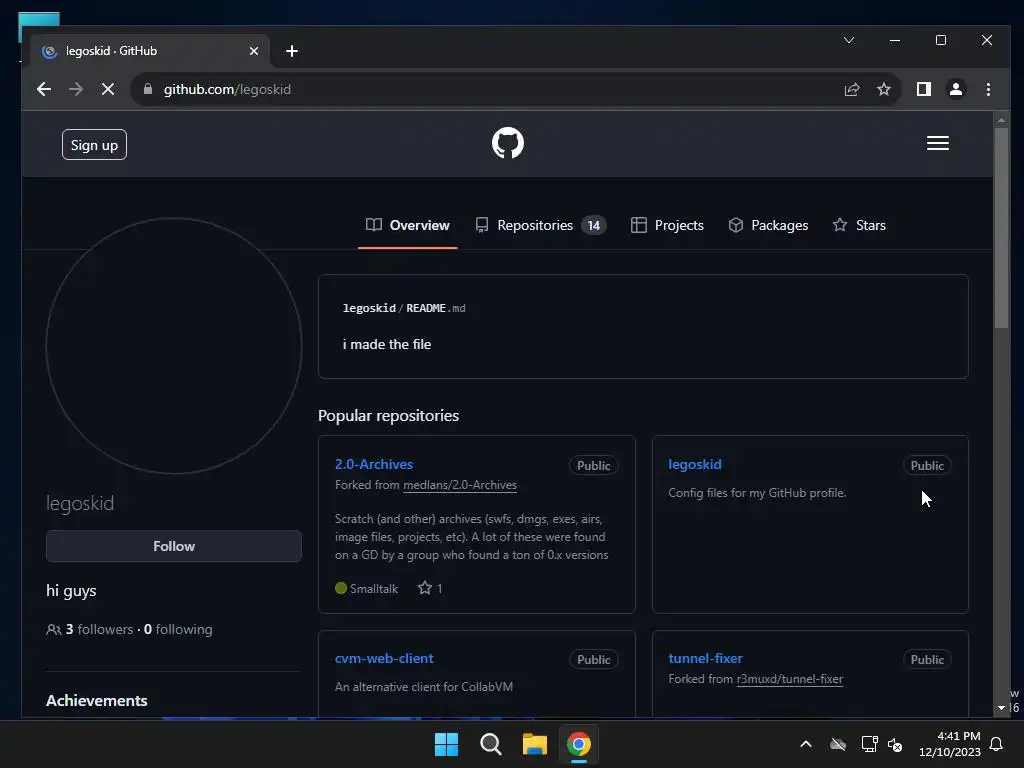Image resolution: width=1024 pixels, height=768 pixels.
Task: Open the hamburger navigation menu
Action: pyautogui.click(x=938, y=143)
